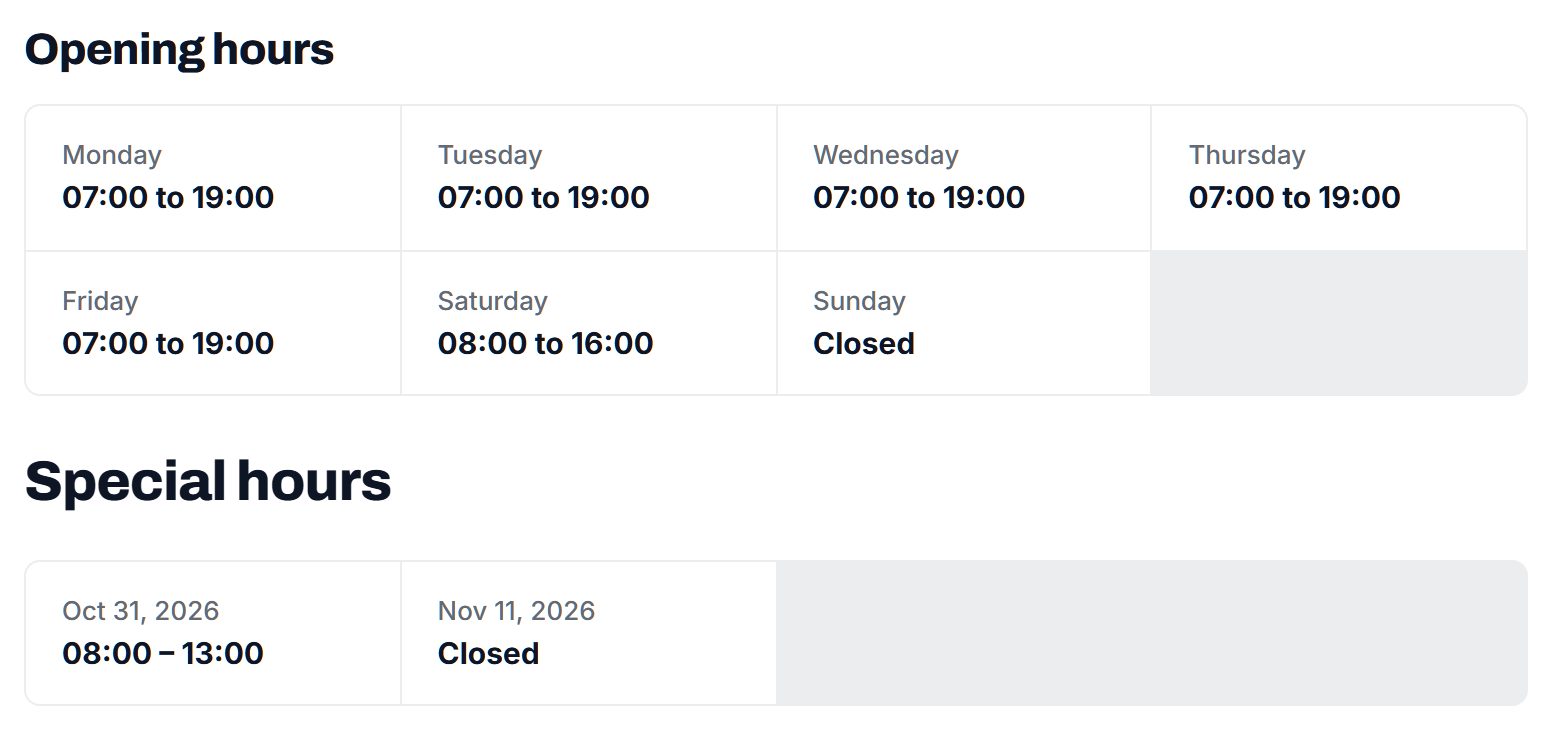The width and height of the screenshot is (1552, 730).
Task: Click the Wednesday 07:00 to 19:00 time
Action: pos(919,197)
